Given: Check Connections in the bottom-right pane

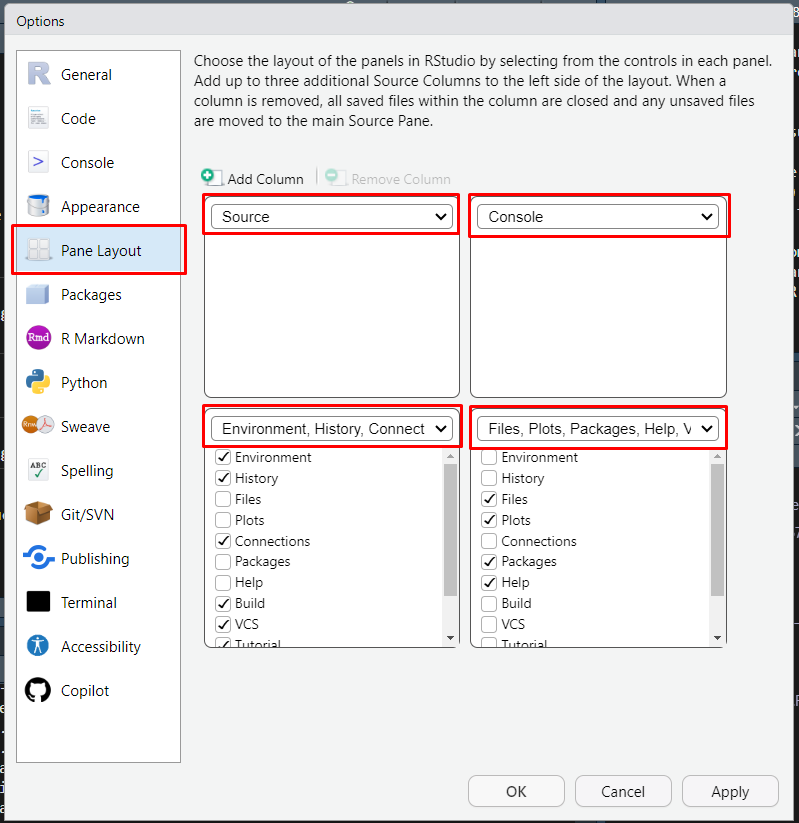Looking at the screenshot, I should 489,541.
